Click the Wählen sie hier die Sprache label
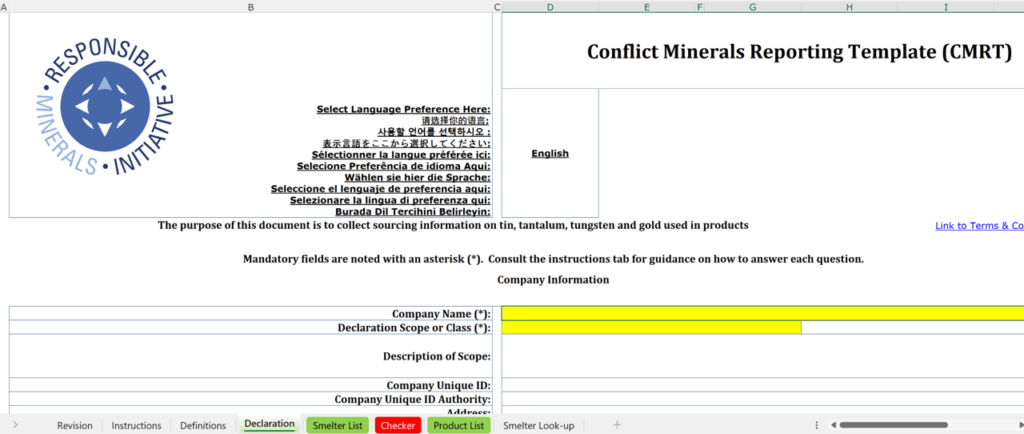Screen dimensions: 1024x434 pos(418,177)
